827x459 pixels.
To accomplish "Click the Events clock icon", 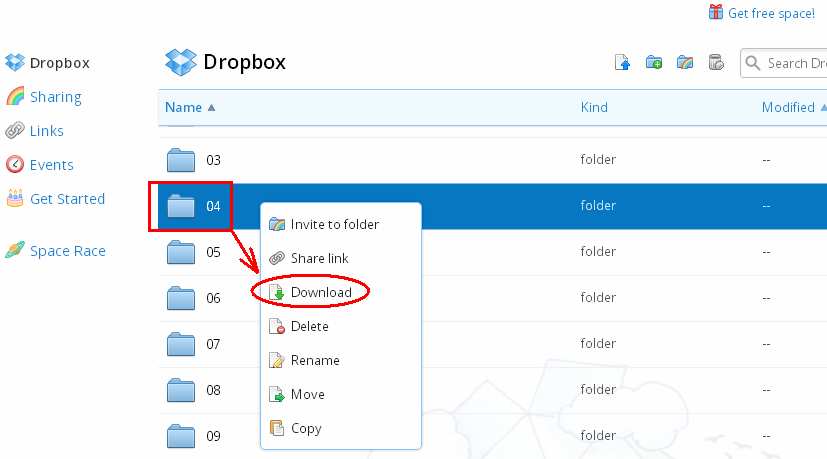I will tap(15, 164).
